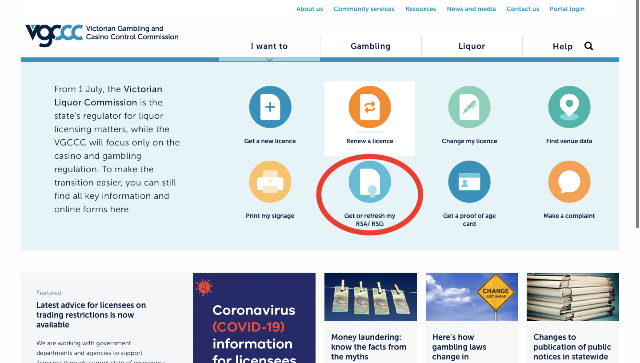Select the orange Renew a licence icon
This screenshot has width=640, height=363.
(x=369, y=107)
